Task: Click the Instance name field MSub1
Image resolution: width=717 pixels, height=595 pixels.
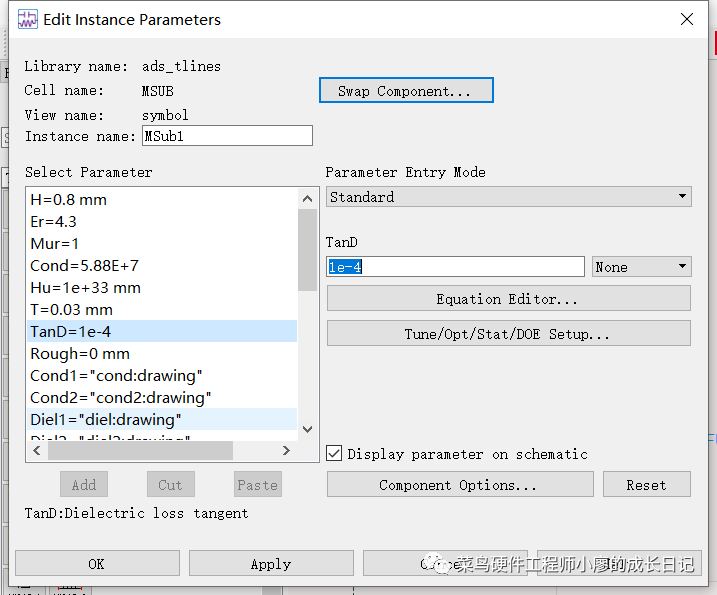Action: click(x=227, y=136)
